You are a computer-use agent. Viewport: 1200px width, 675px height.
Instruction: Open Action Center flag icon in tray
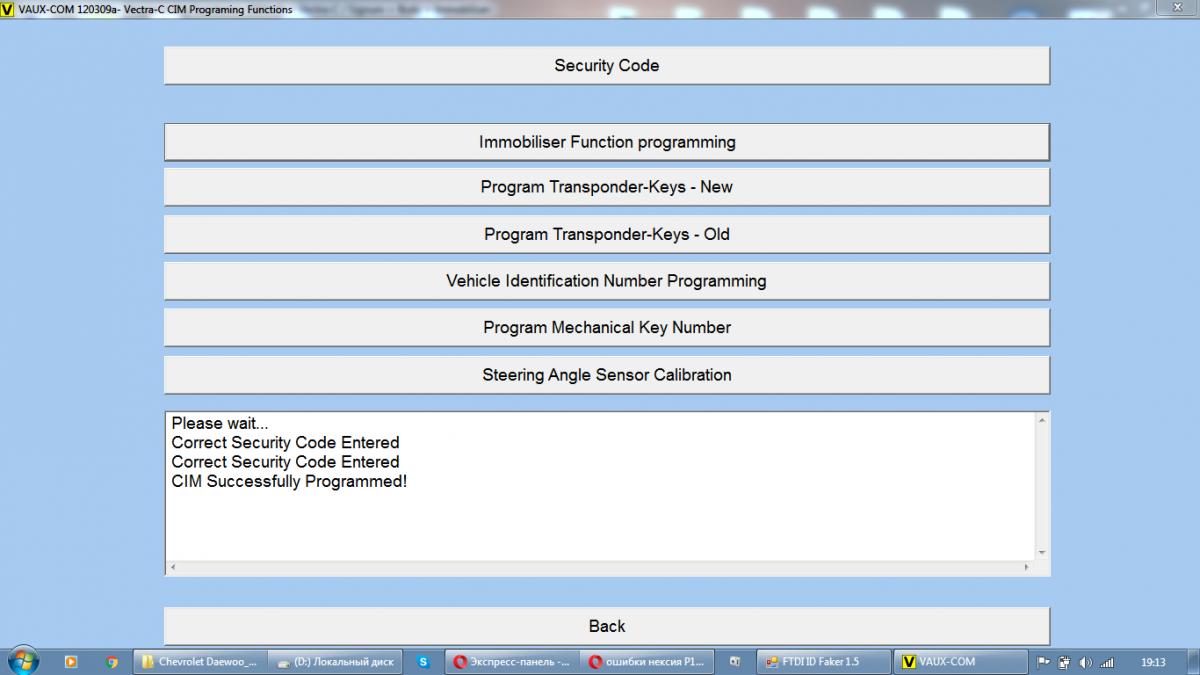(1045, 662)
